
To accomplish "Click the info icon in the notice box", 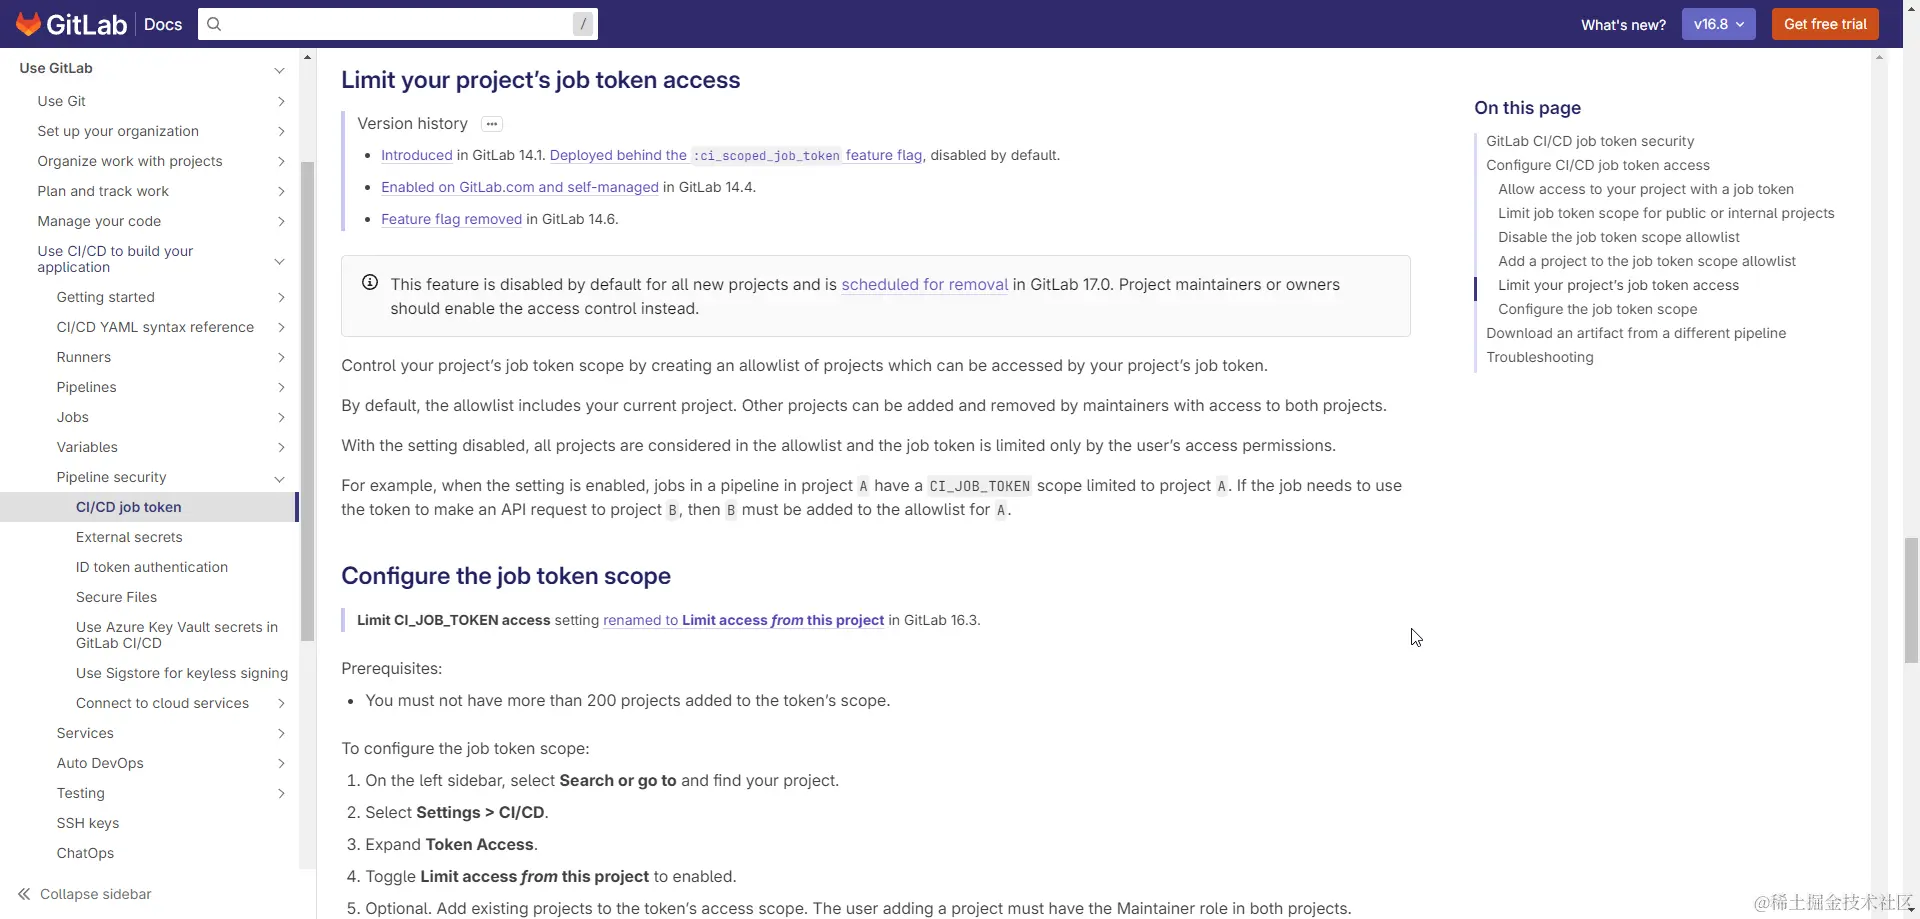I will 369,282.
